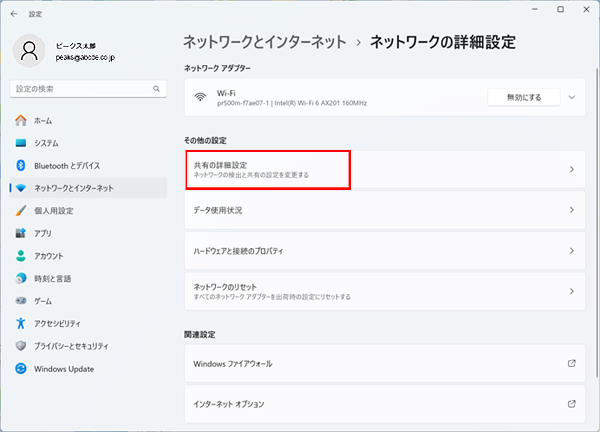The image size is (600, 432).
Task: Click the back arrow in title bar
Action: [x=12, y=13]
